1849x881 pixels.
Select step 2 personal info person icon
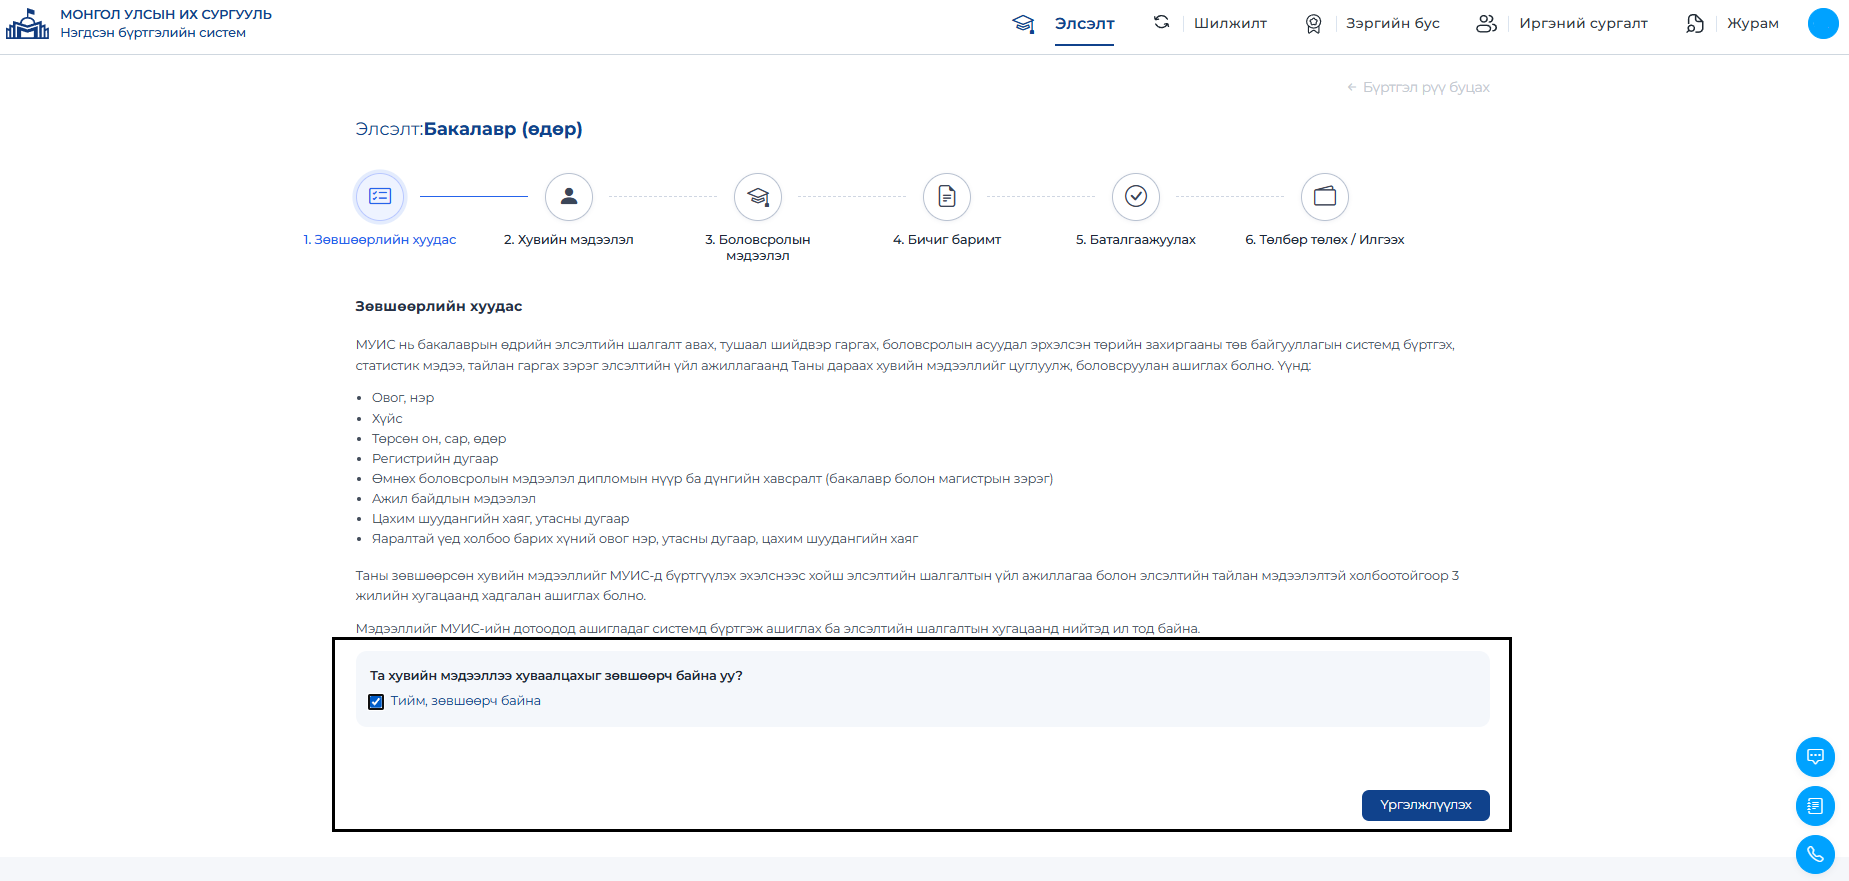(x=569, y=196)
